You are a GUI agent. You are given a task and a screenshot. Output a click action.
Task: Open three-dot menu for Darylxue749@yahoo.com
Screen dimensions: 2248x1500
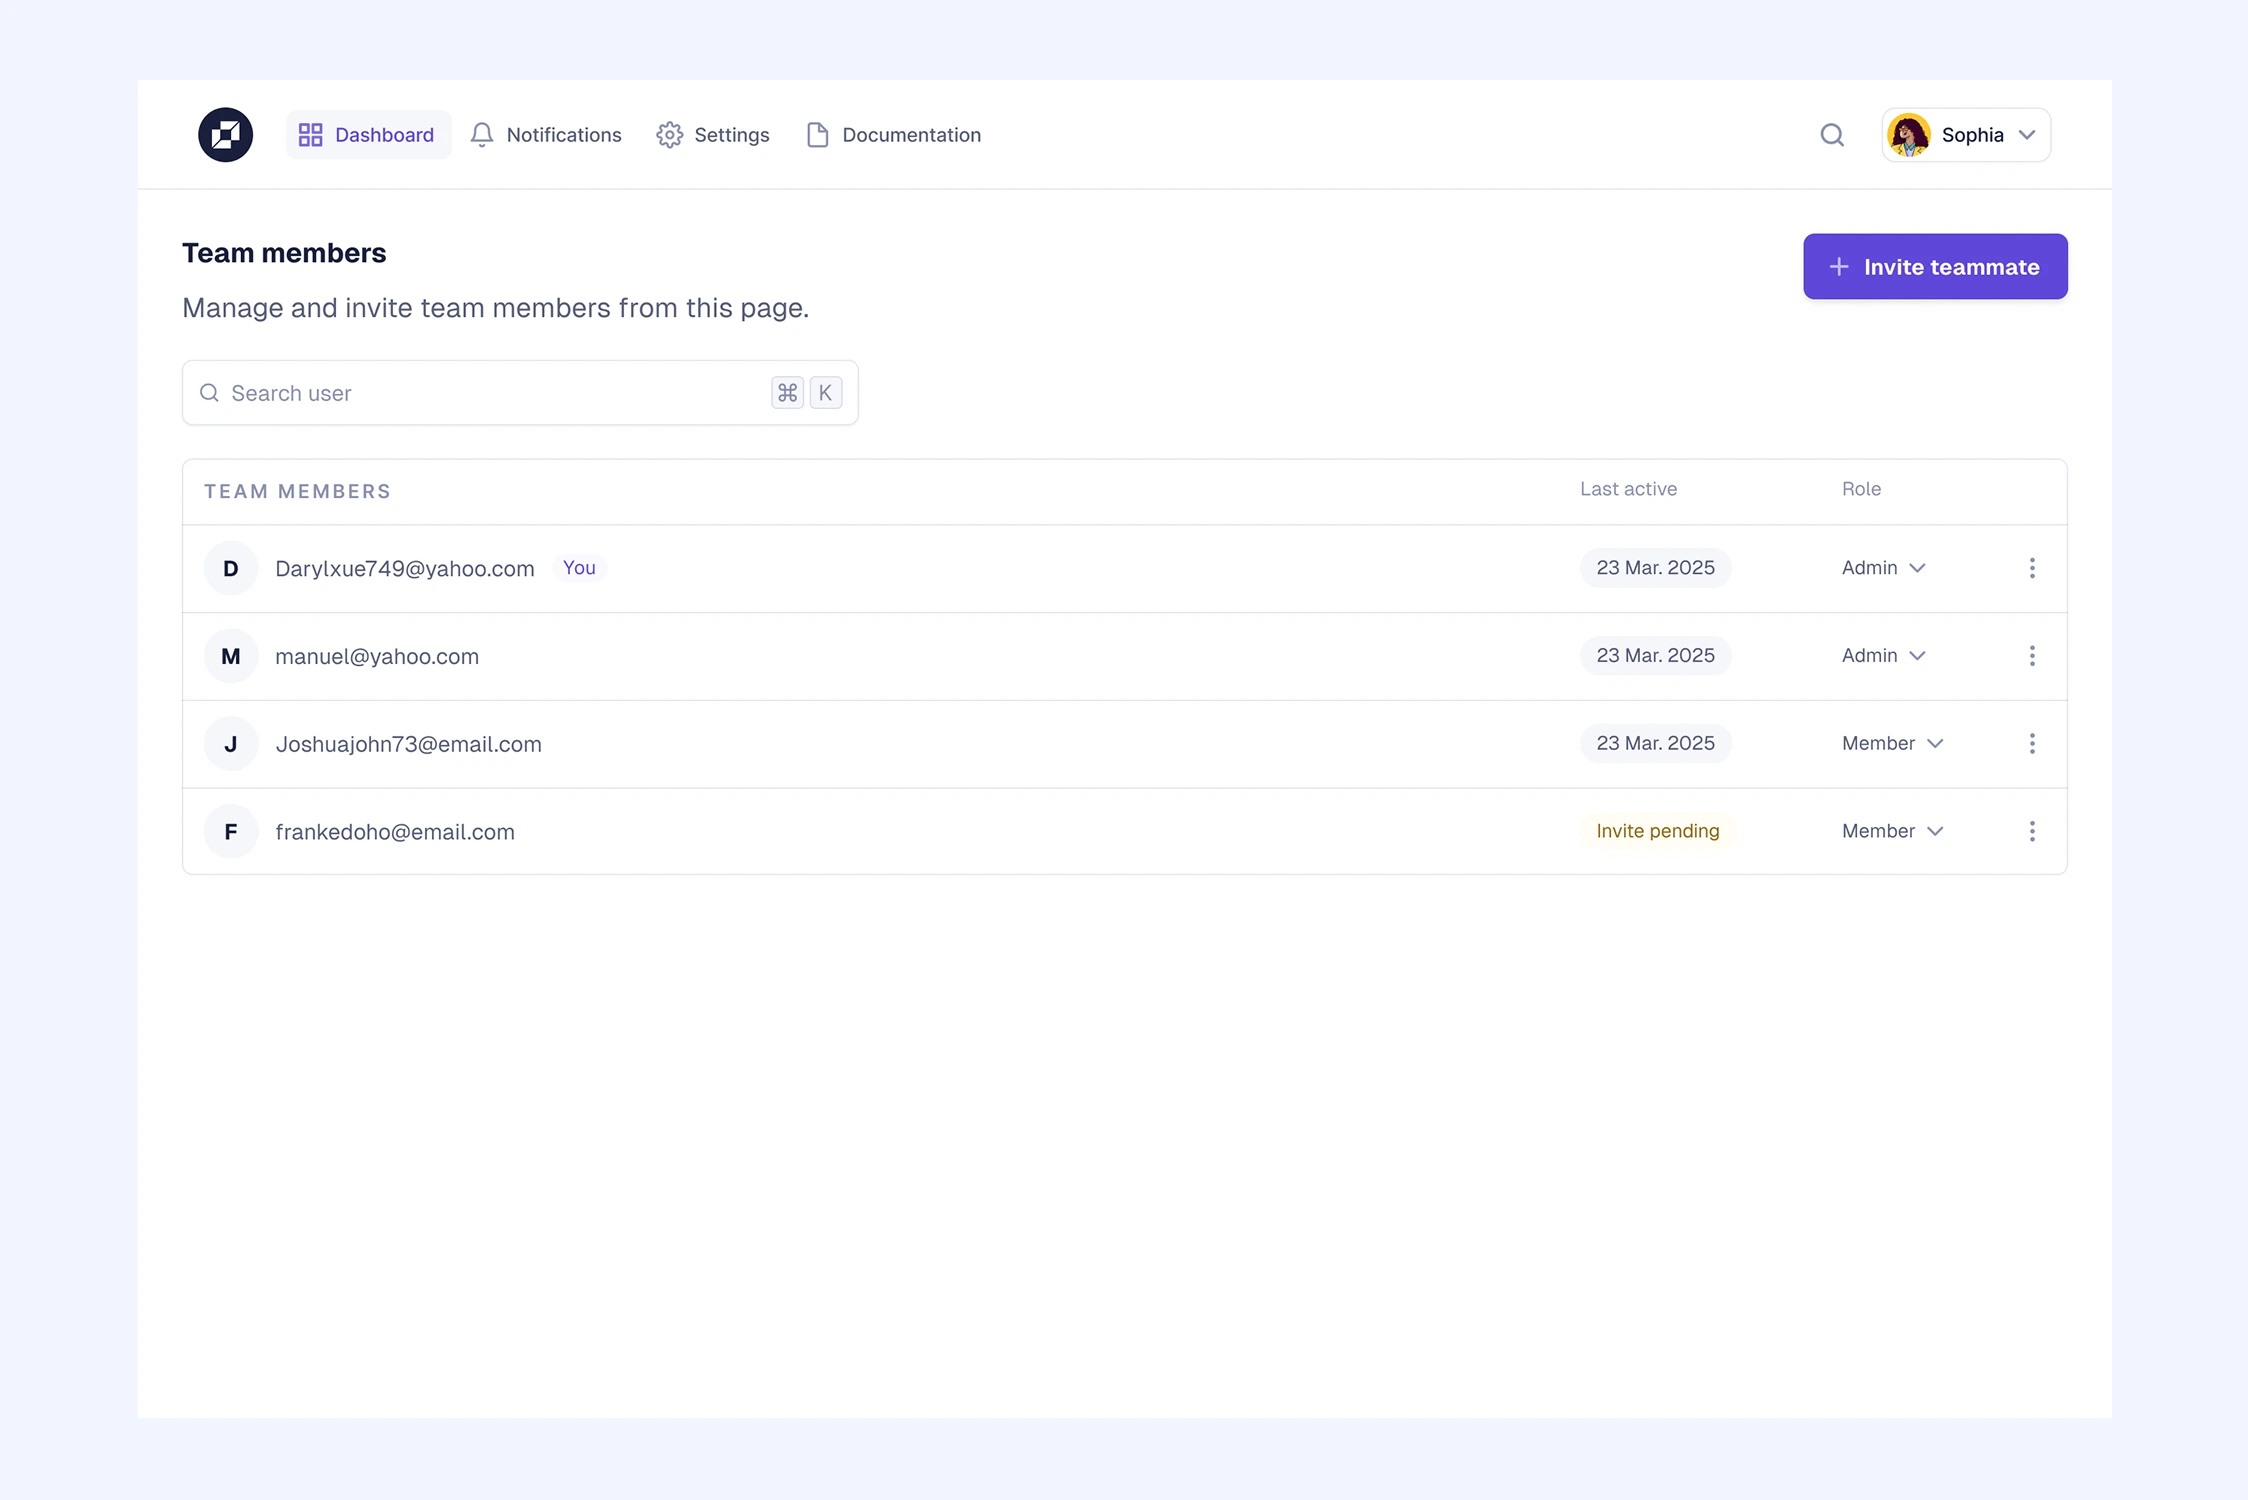tap(2031, 568)
